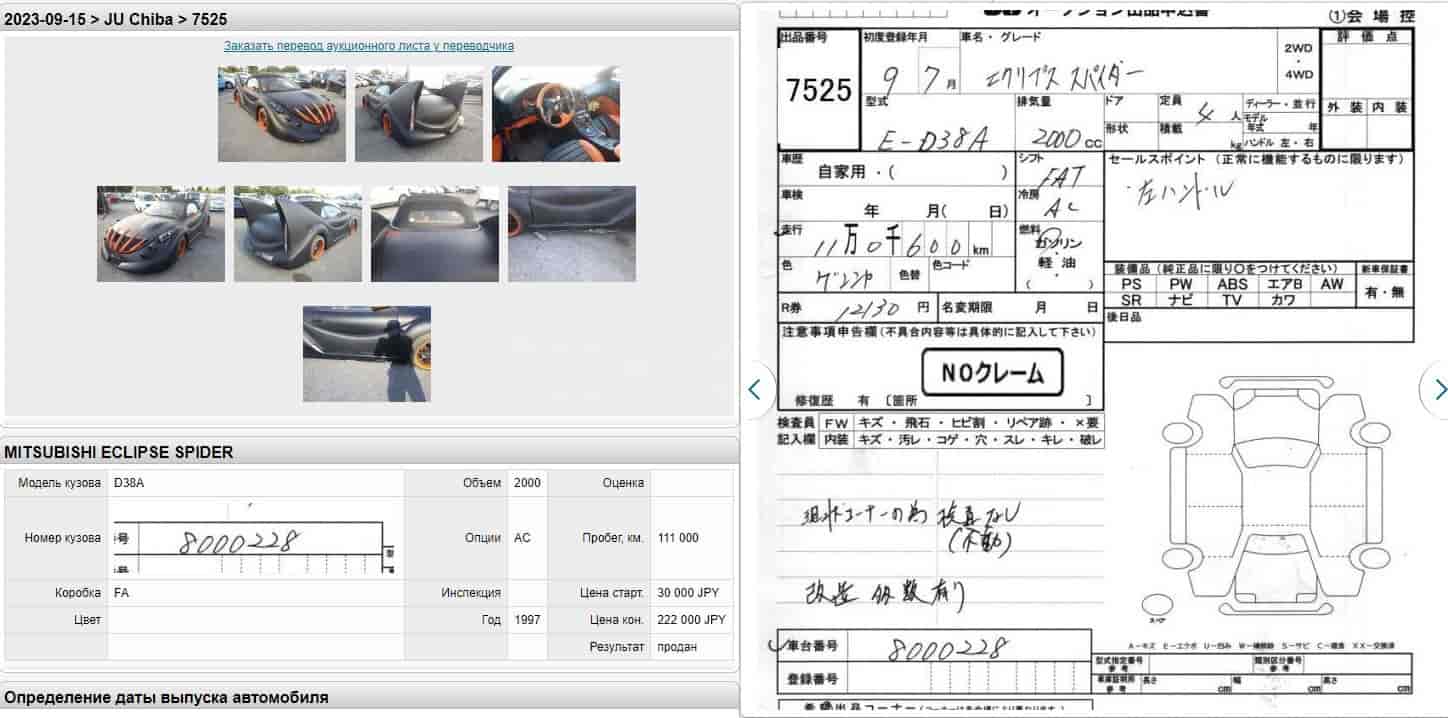Click the 'Объем' label
1448x718 pixels.
coord(482,483)
